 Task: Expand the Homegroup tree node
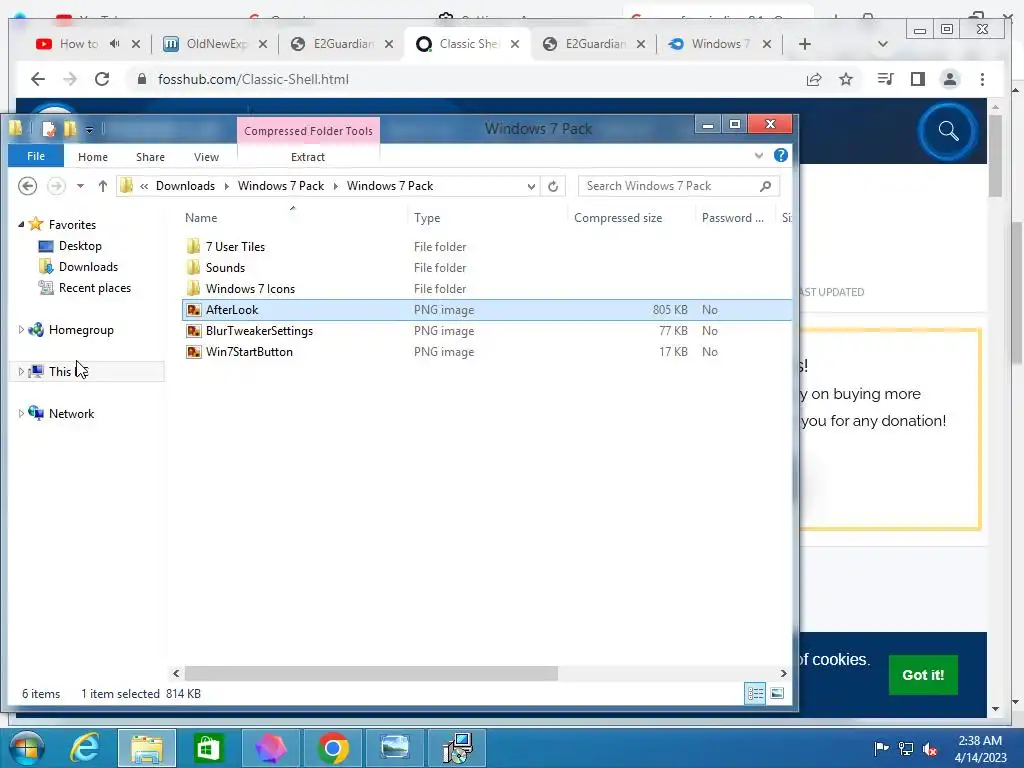(x=21, y=330)
